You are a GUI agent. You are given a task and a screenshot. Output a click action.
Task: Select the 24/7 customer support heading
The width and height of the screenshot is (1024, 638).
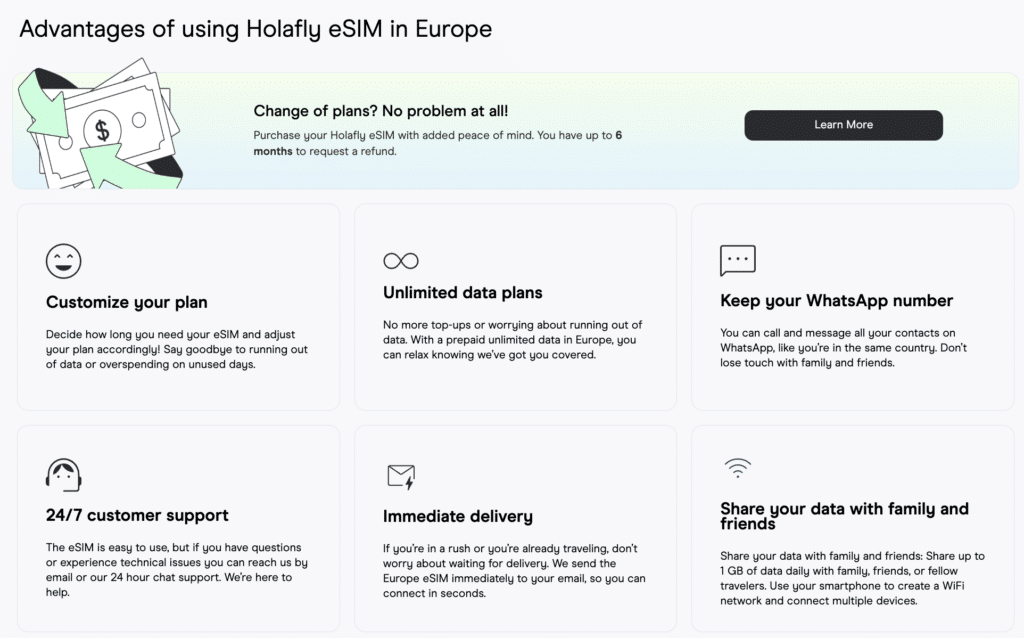[137, 515]
